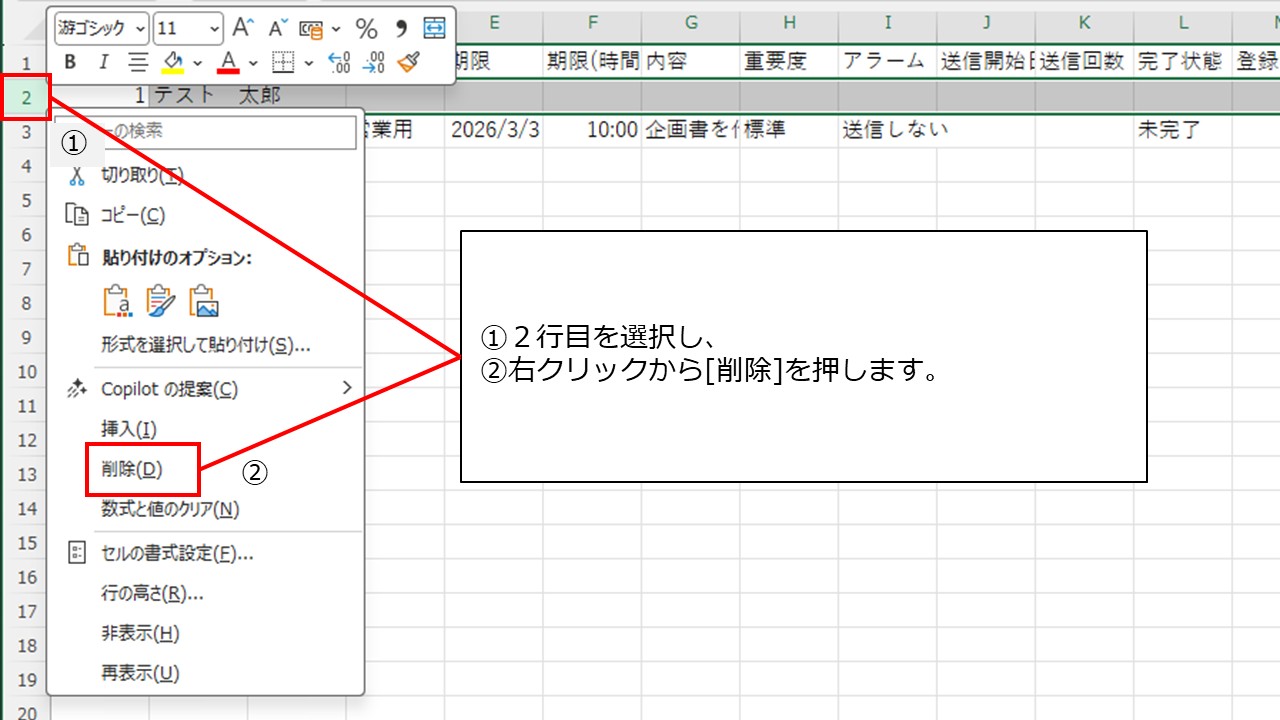Click 形式を選択して貼り付け(S)... option

click(205, 345)
